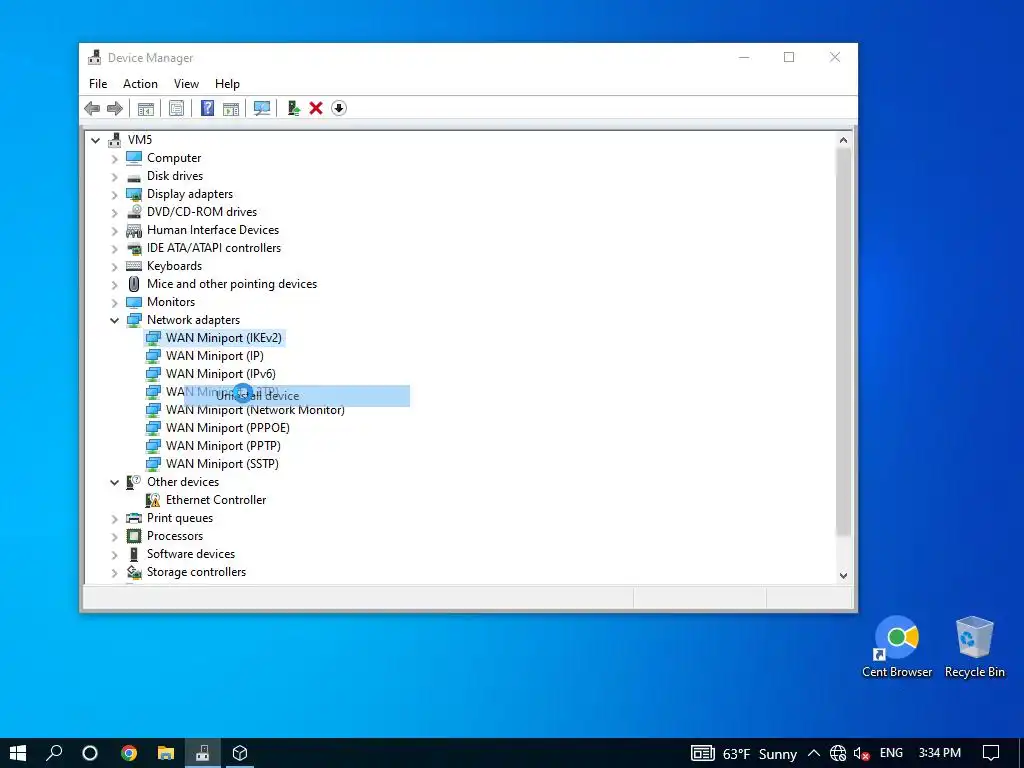Select WAN Miniport (Network Monitor) adapter
This screenshot has width=1024, height=768.
click(255, 409)
